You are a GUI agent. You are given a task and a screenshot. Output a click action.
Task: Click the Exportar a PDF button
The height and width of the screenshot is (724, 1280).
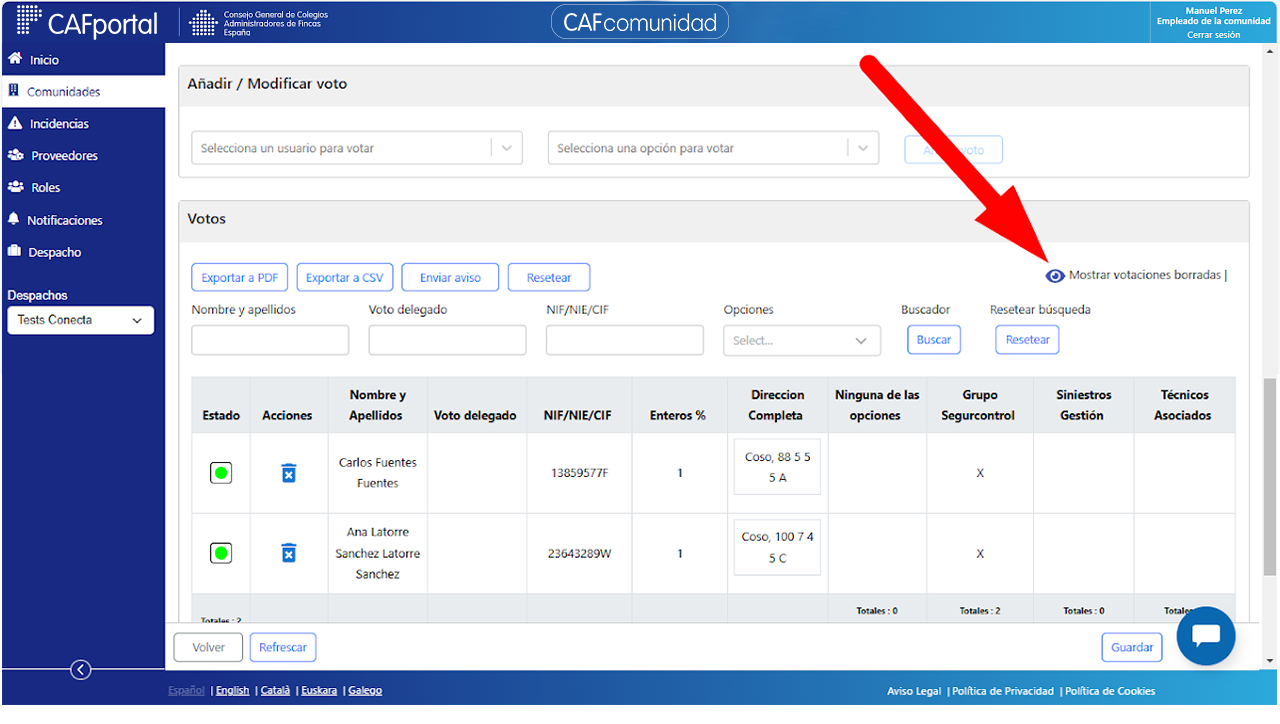coord(240,278)
